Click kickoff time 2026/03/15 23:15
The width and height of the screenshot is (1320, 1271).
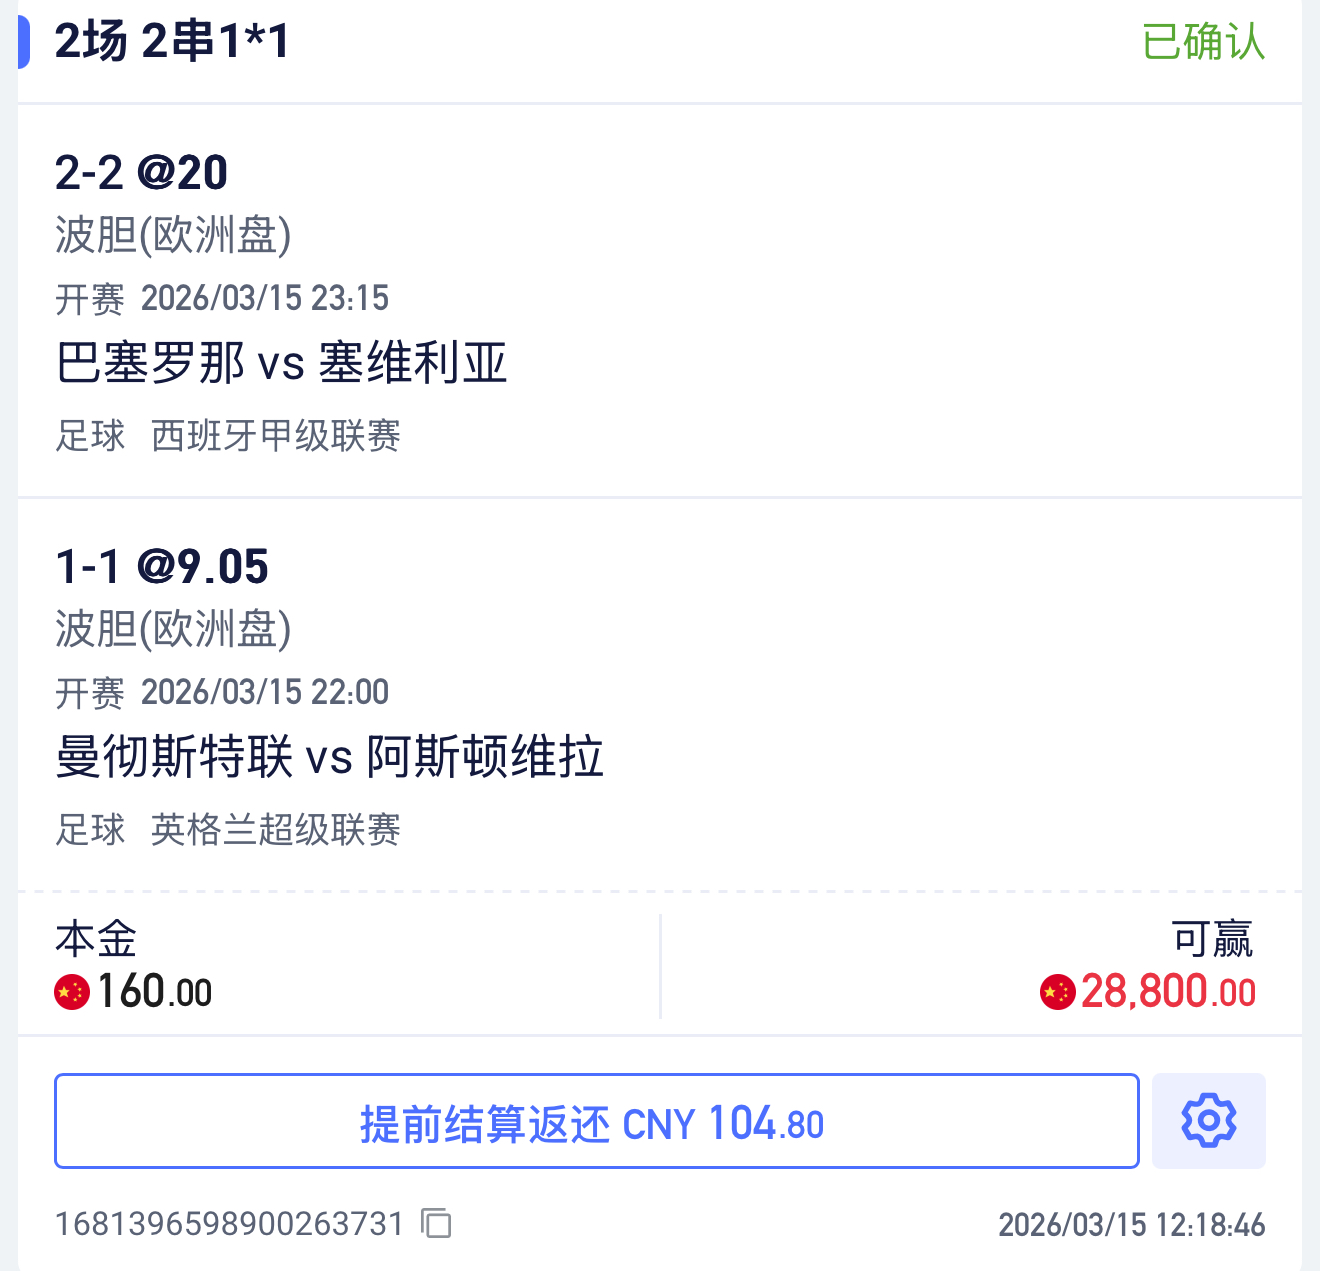[x=264, y=298]
